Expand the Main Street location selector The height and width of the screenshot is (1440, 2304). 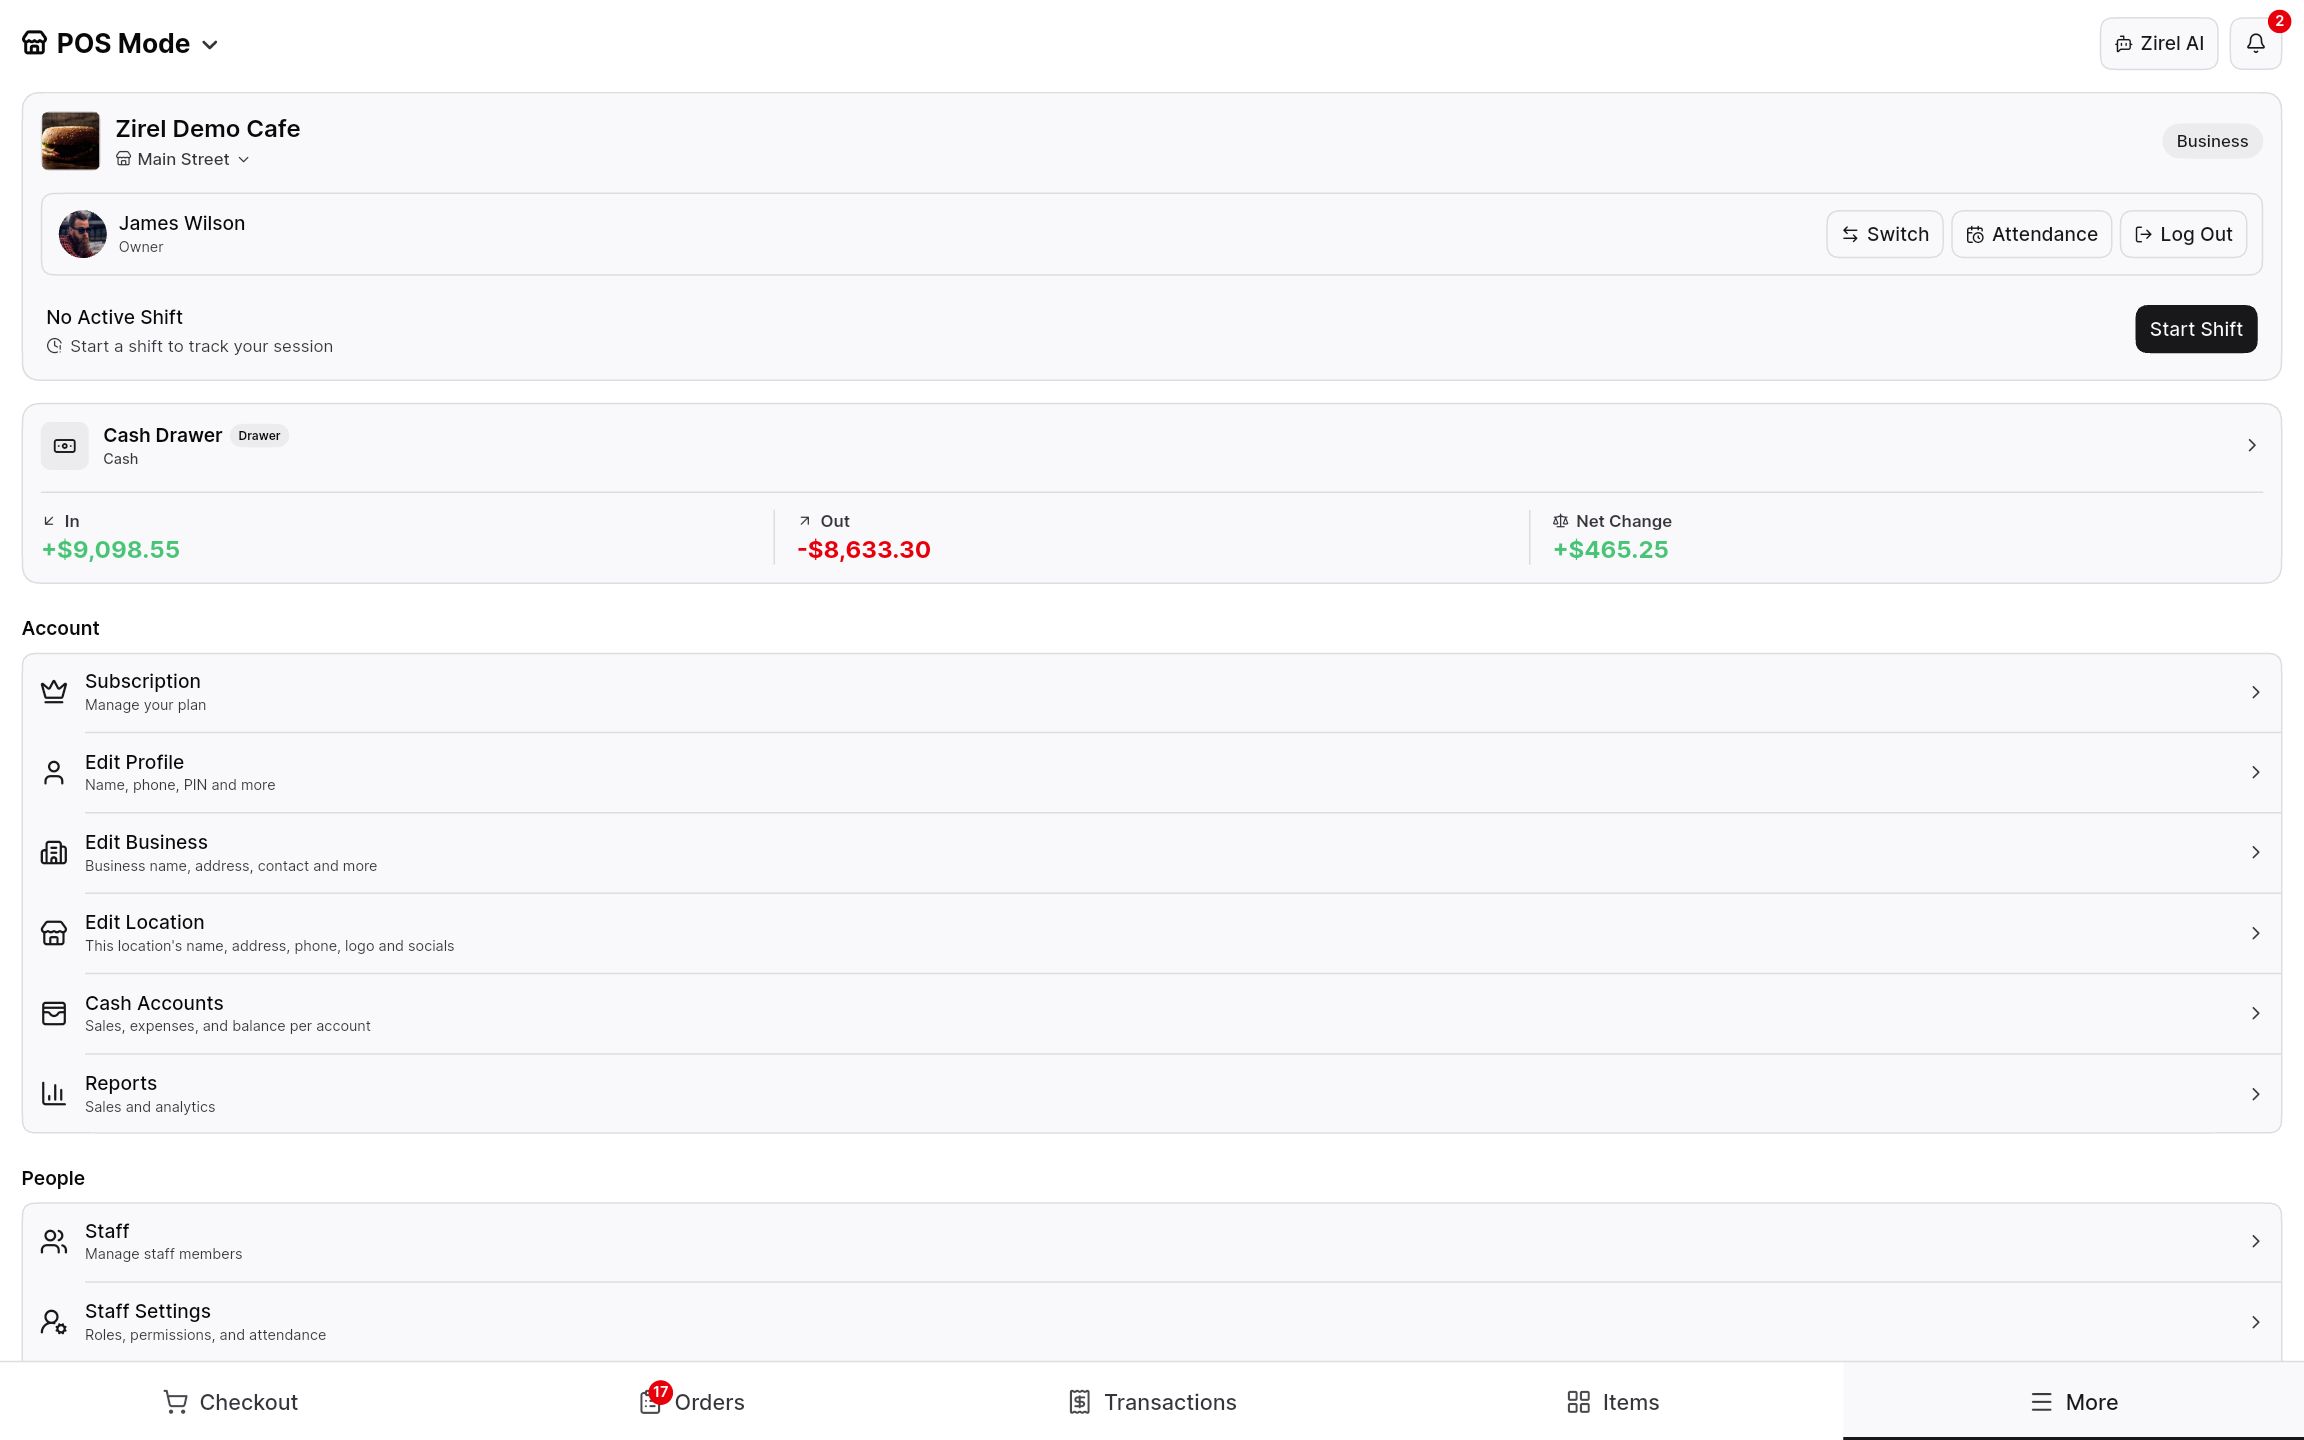(x=183, y=159)
